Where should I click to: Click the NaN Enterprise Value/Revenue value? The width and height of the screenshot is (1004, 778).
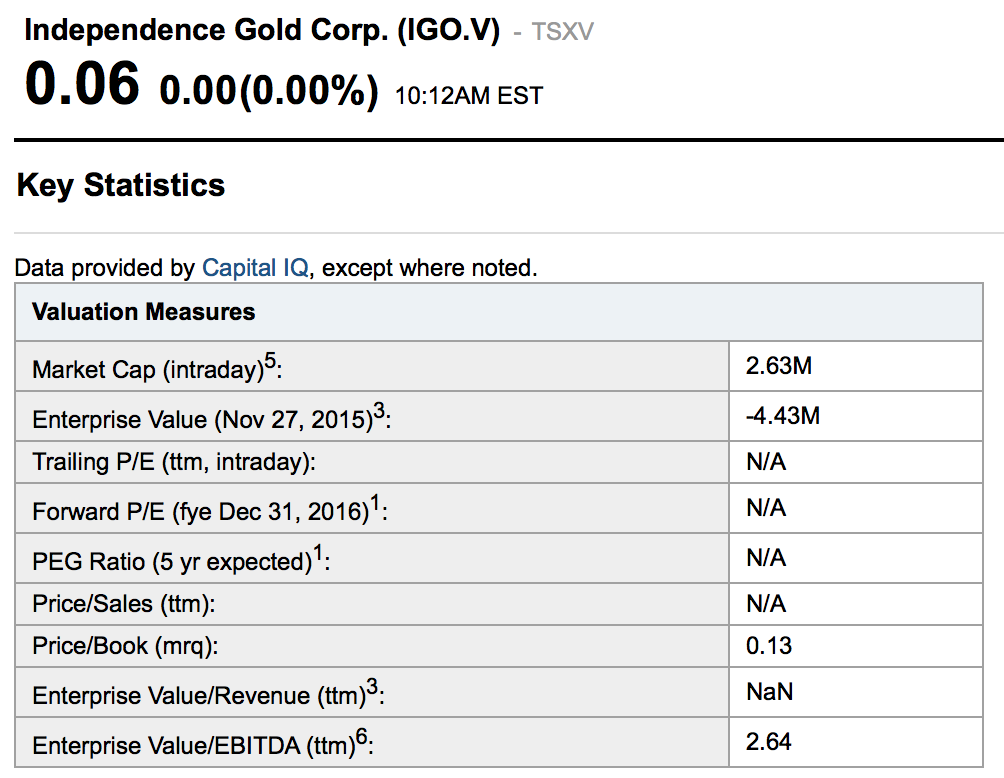(x=770, y=692)
